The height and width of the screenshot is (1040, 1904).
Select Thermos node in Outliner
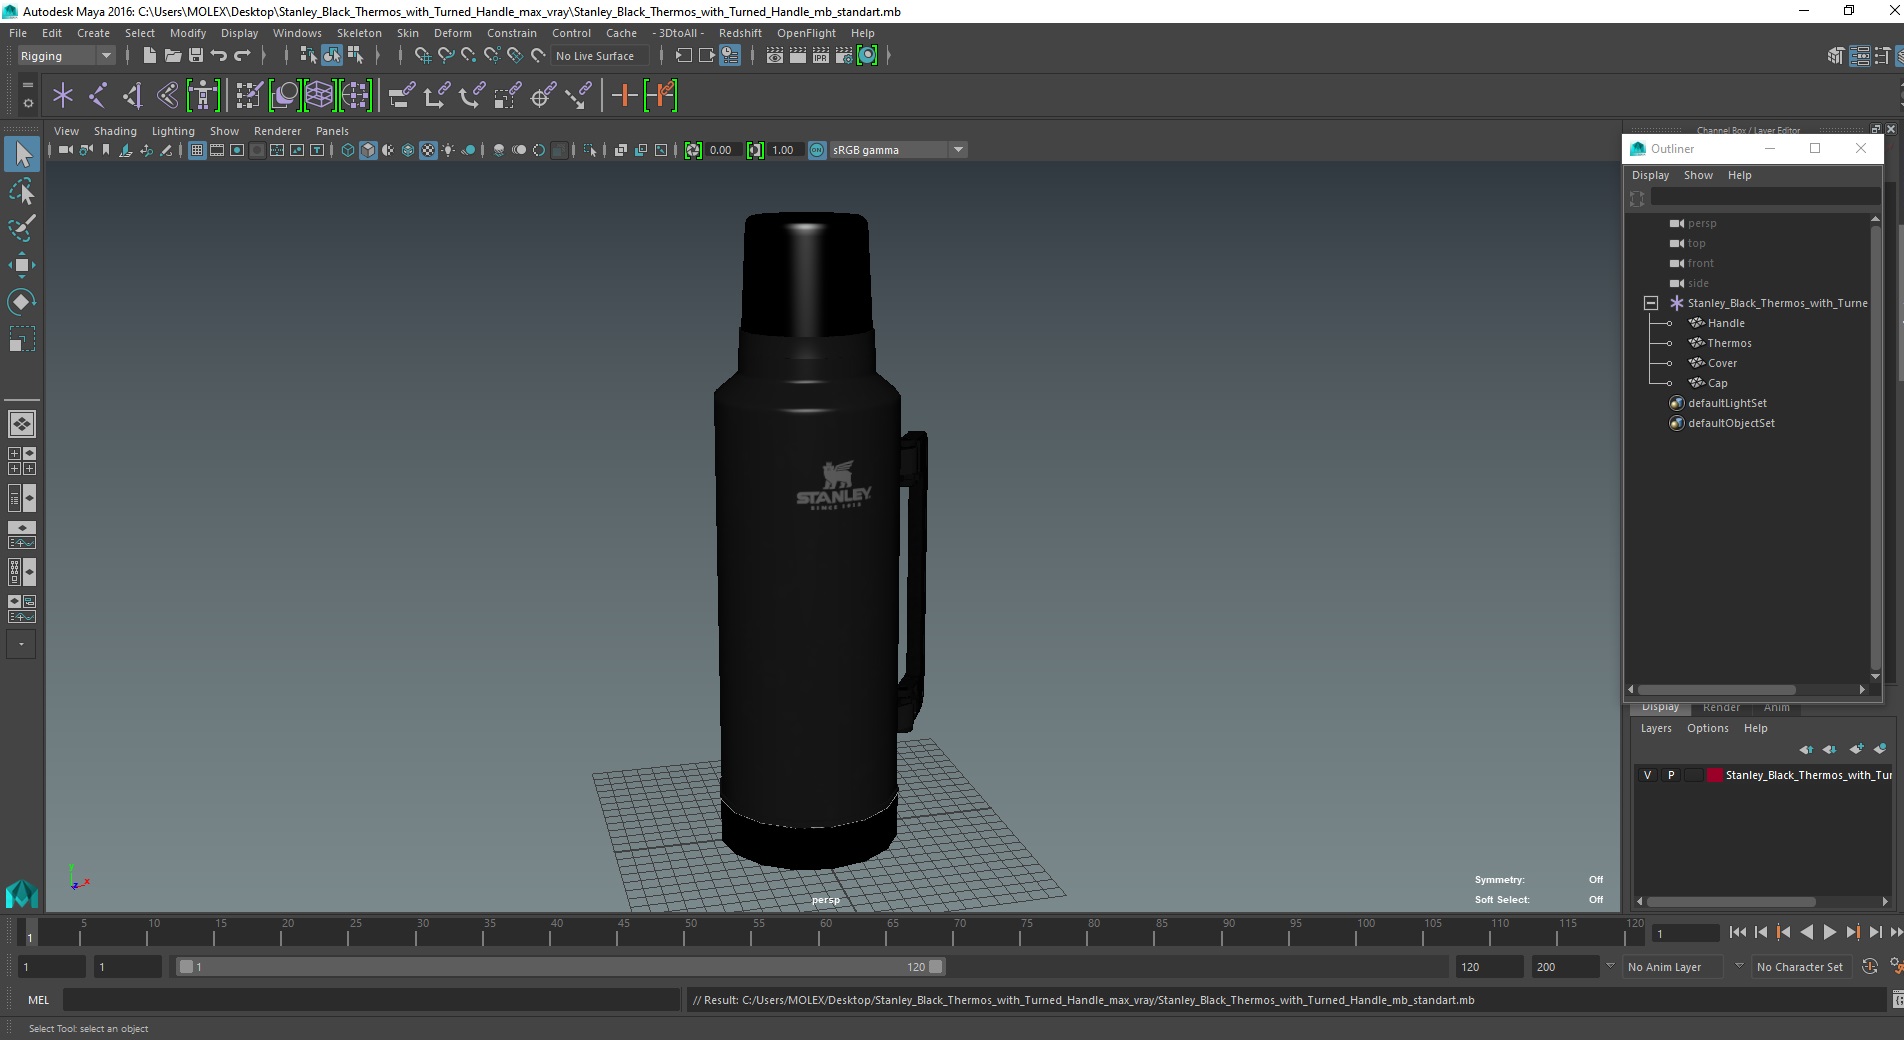pyautogui.click(x=1729, y=343)
